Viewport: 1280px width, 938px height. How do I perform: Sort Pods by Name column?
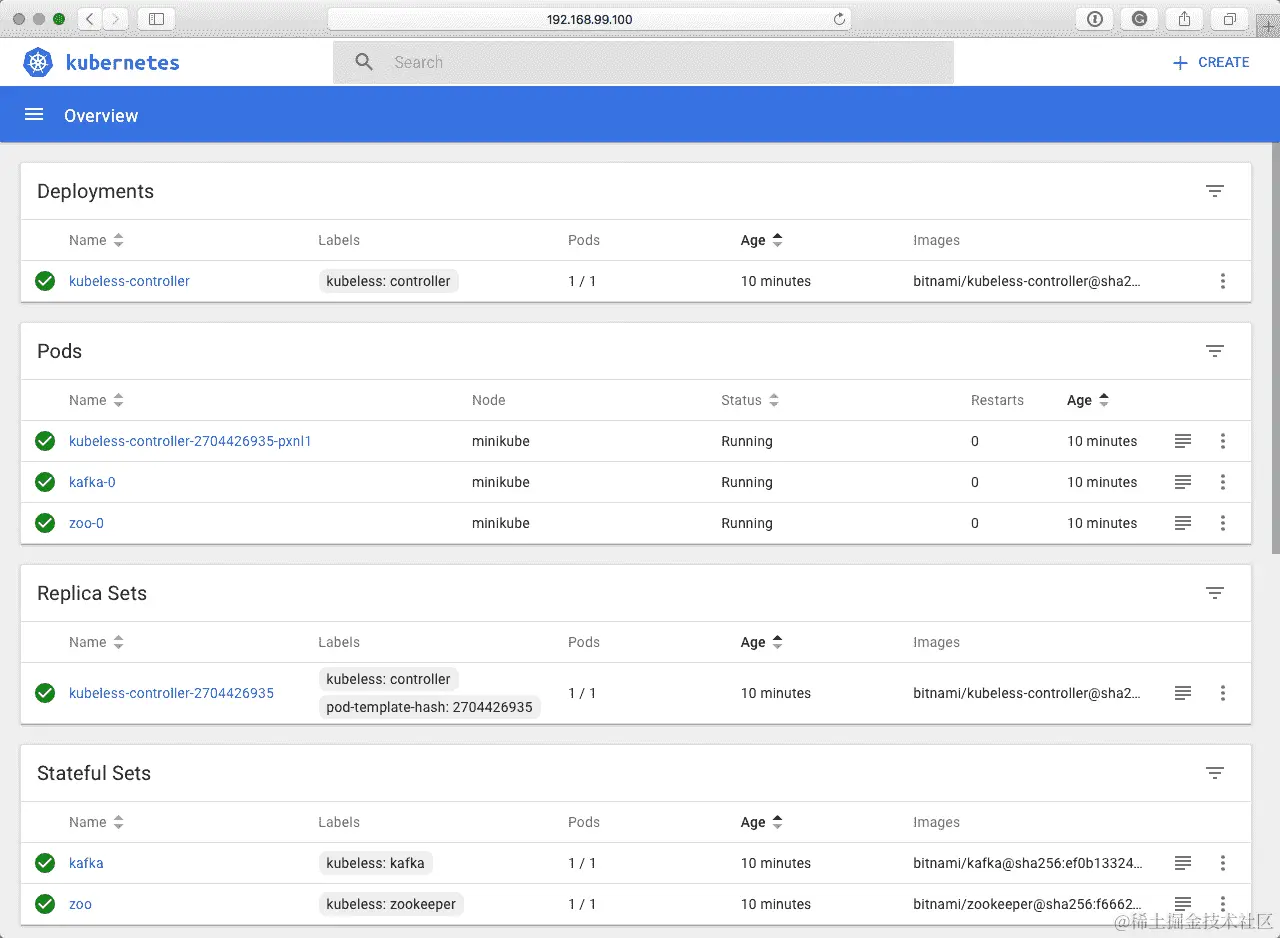[96, 400]
